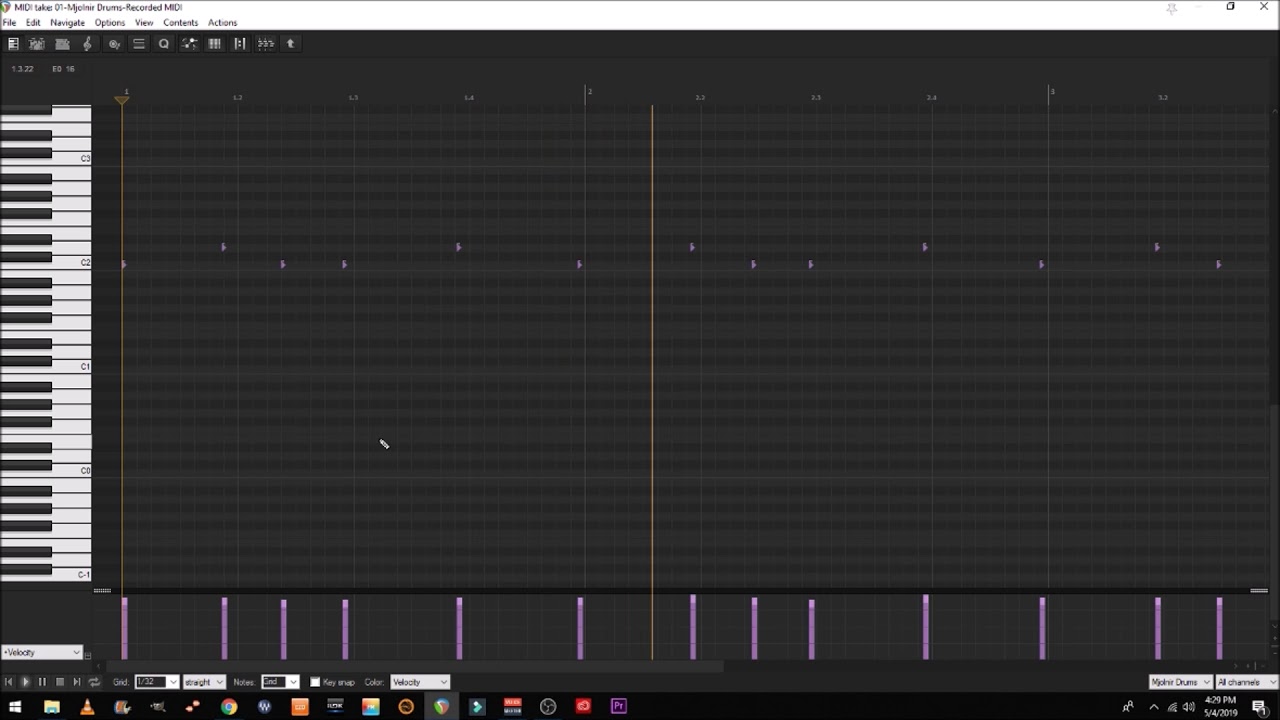Click the mixer faders toolbar icon

point(265,44)
